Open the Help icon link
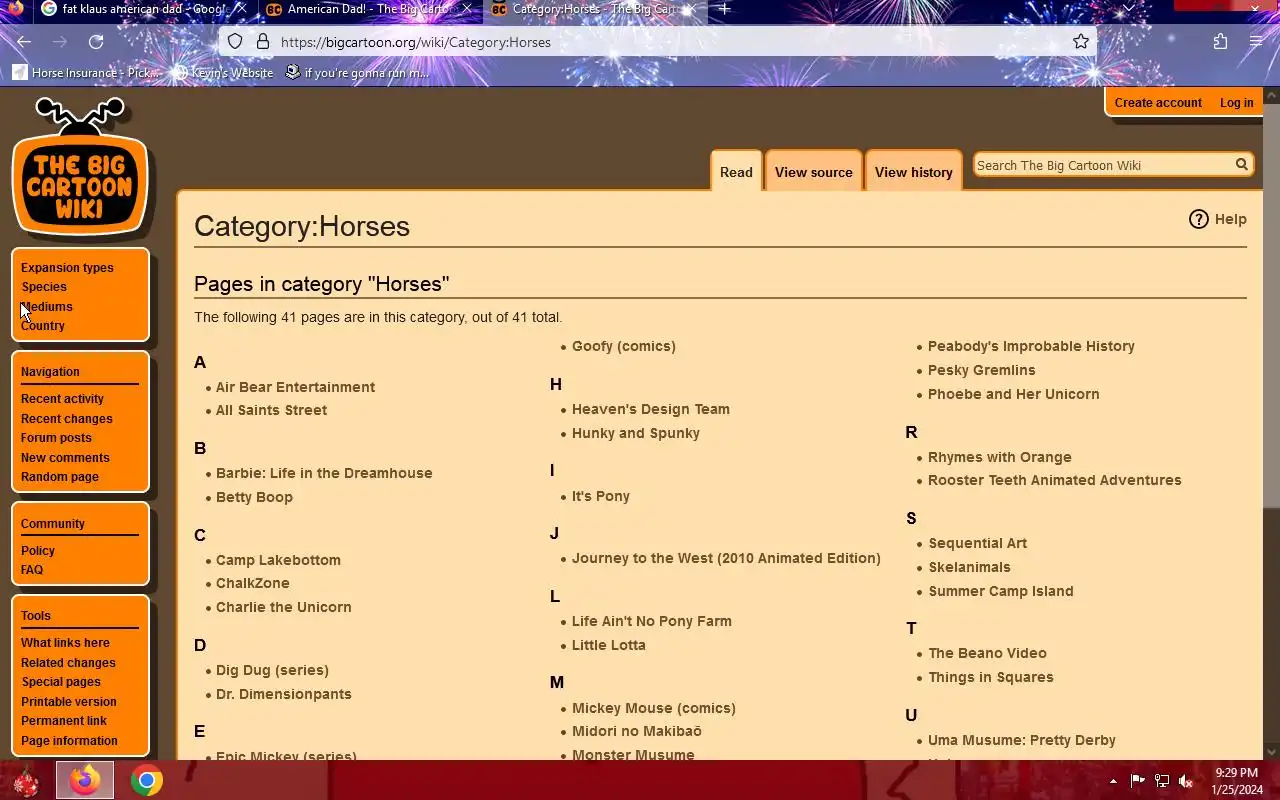The image size is (1280, 800). click(1198, 219)
